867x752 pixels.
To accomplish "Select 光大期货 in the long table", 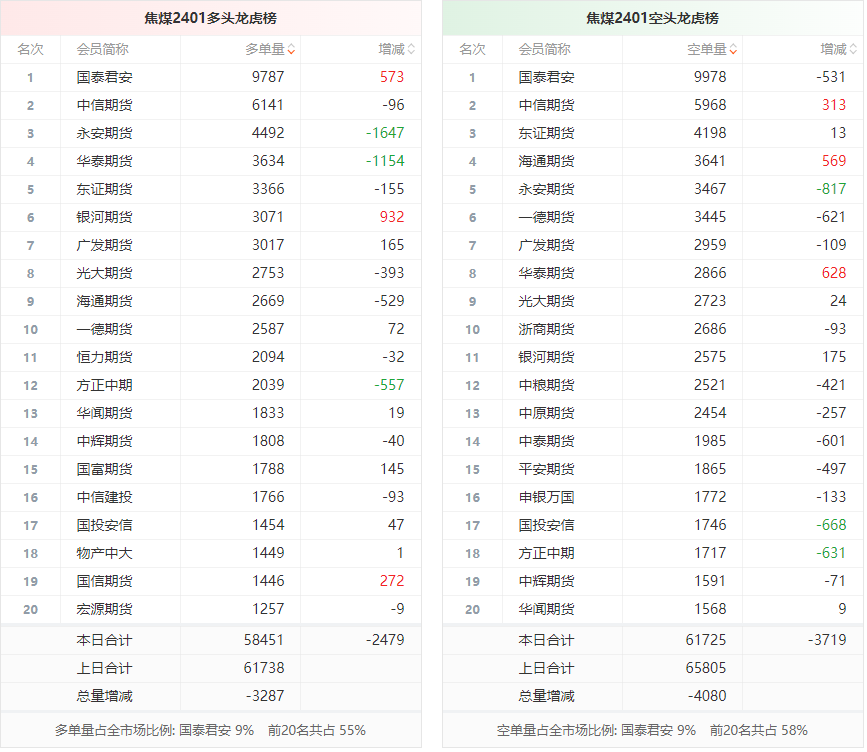I will coord(105,273).
